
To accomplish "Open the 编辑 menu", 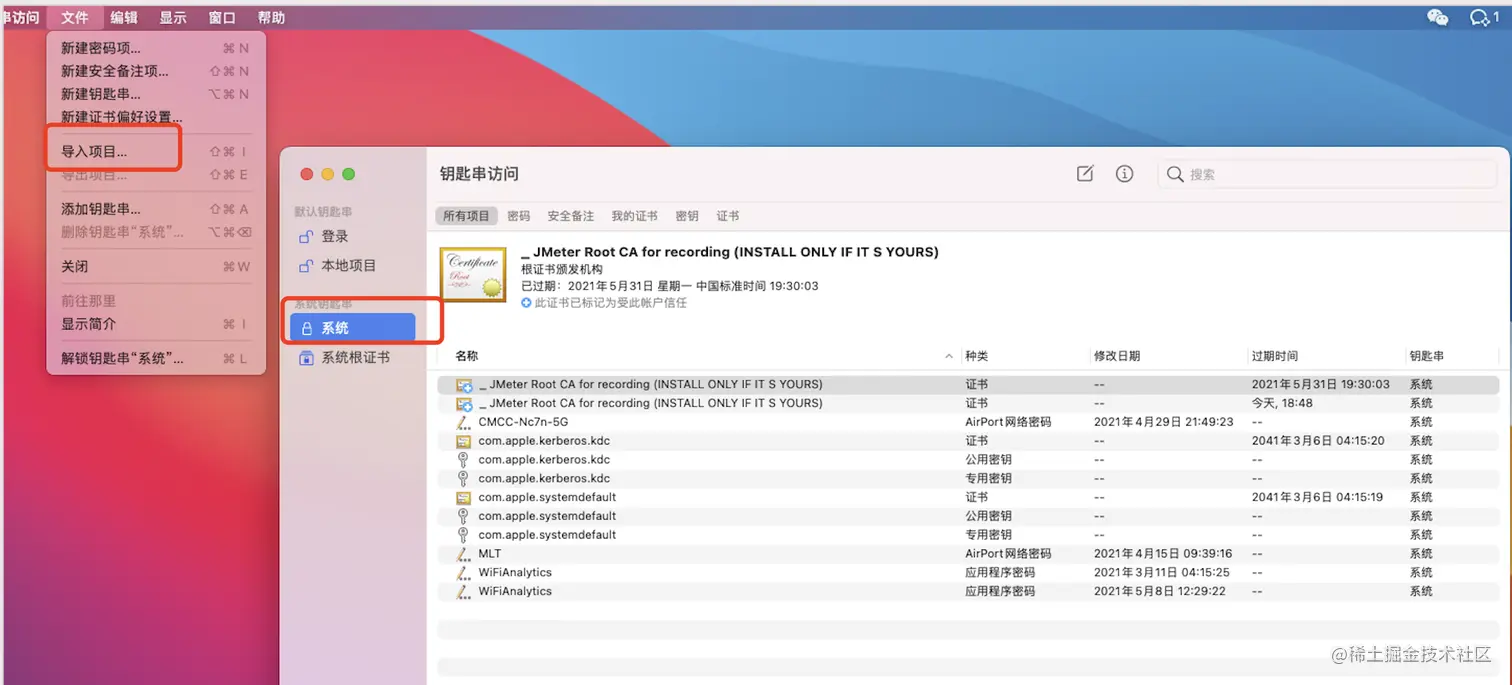I will pos(124,17).
